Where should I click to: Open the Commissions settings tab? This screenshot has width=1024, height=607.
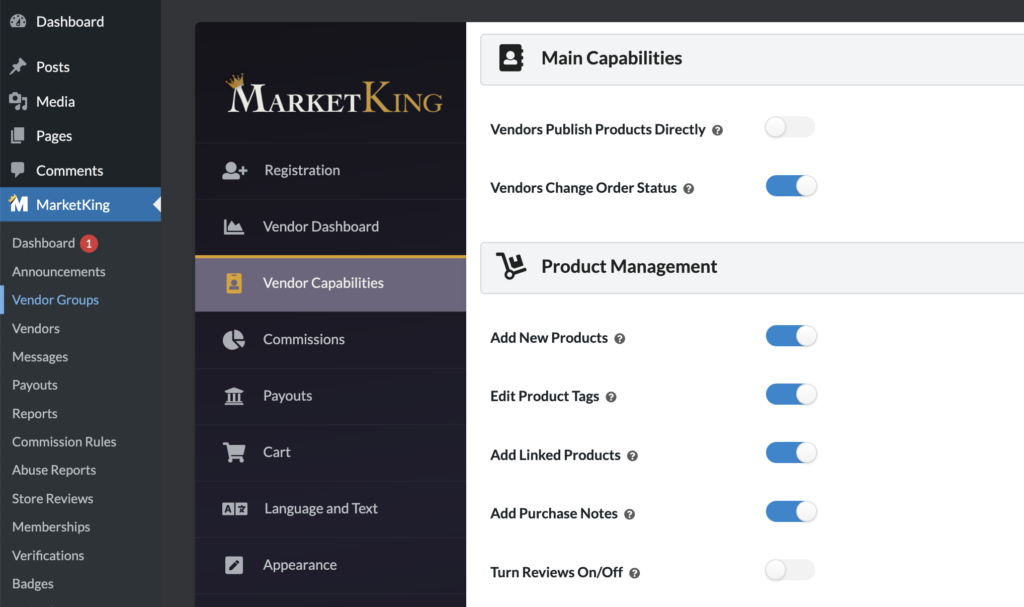point(330,339)
